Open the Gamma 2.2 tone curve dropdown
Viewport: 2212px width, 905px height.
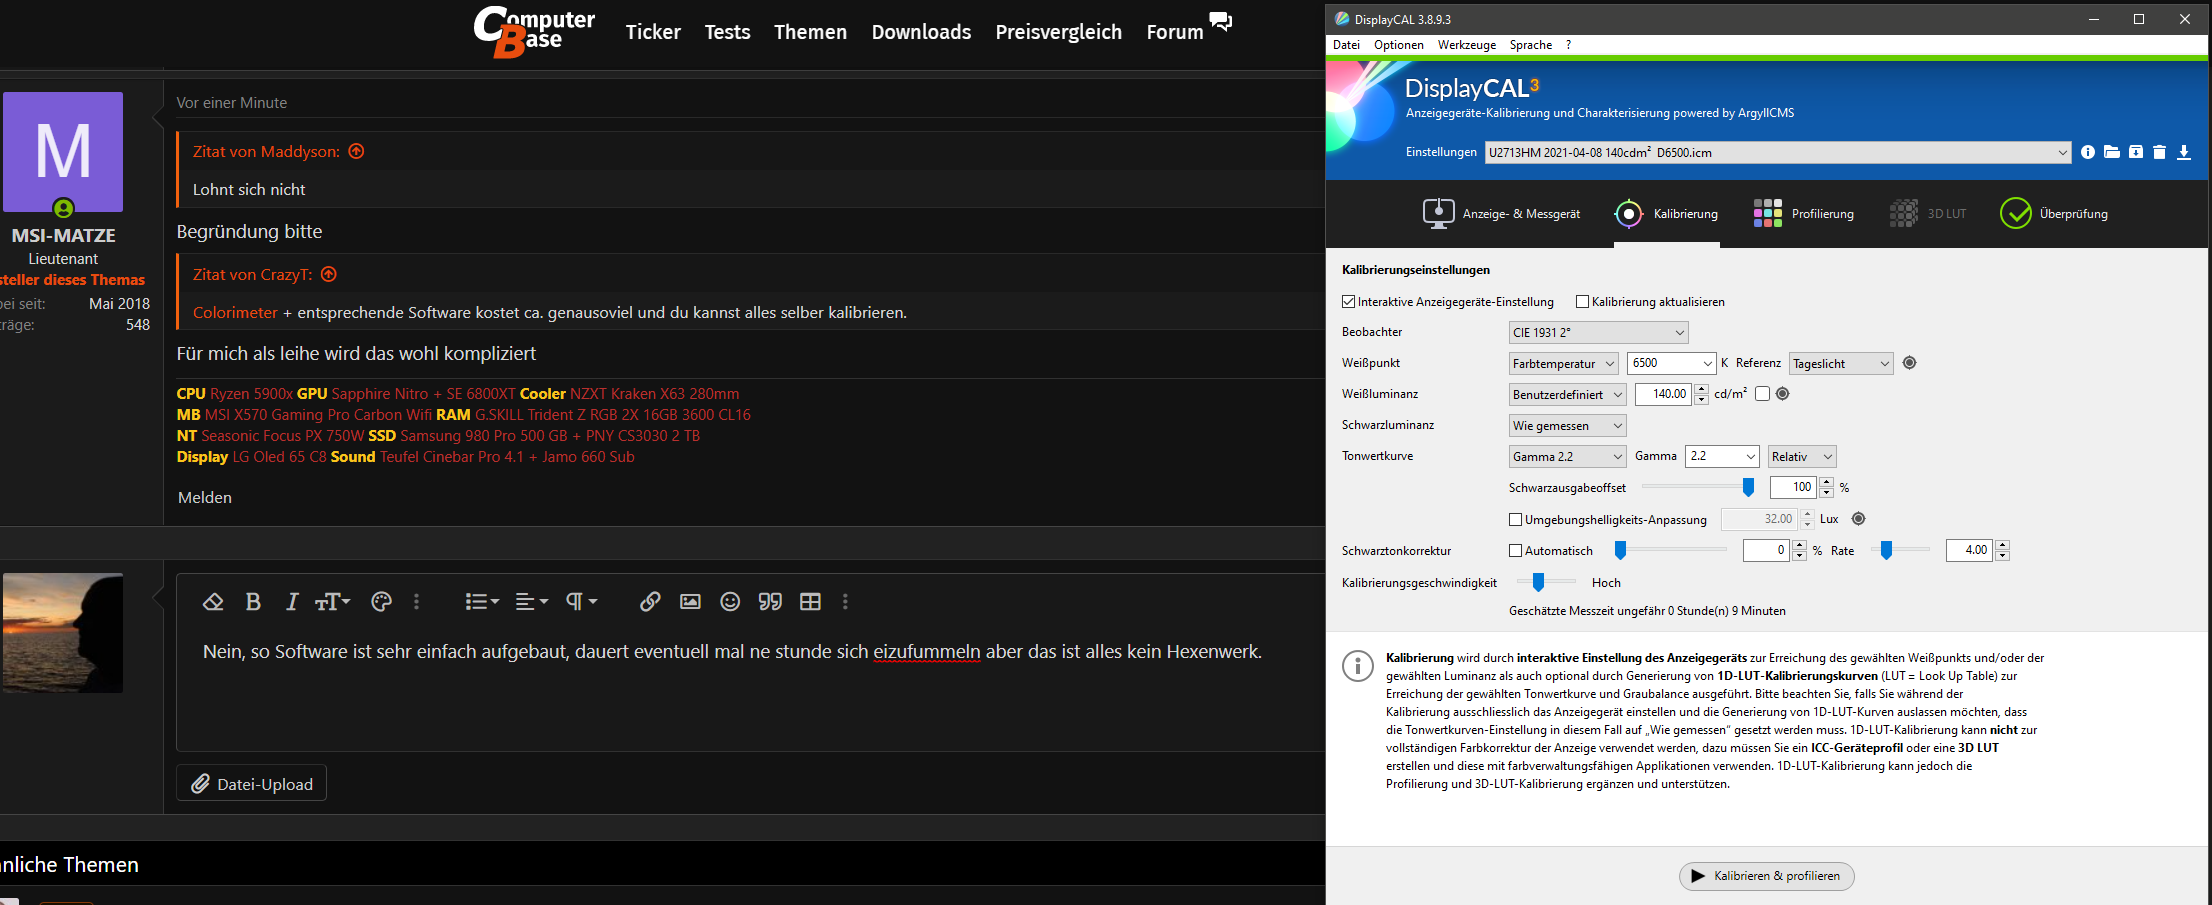tap(1567, 456)
